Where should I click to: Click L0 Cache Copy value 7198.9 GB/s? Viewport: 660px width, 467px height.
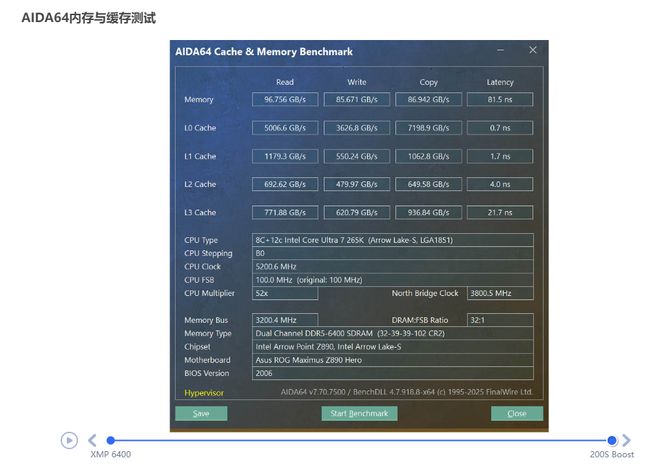428,128
